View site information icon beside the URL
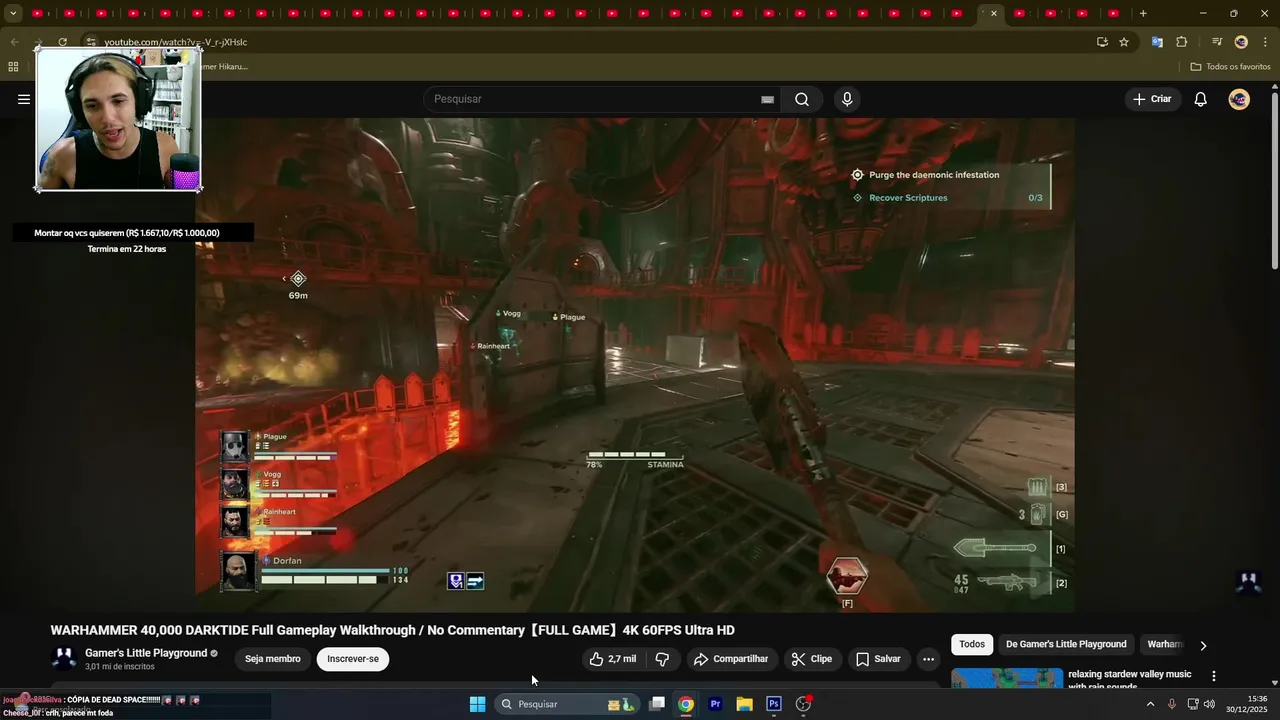The image size is (1280, 720). 91,42
